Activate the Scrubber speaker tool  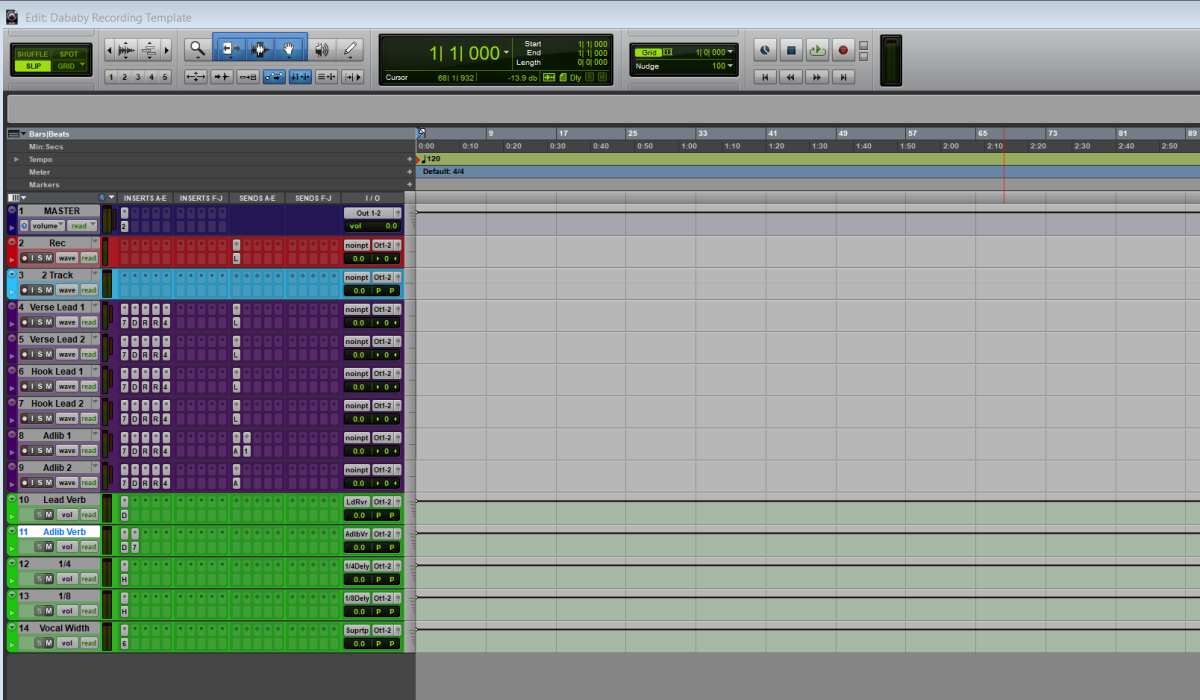pyautogui.click(x=321, y=48)
